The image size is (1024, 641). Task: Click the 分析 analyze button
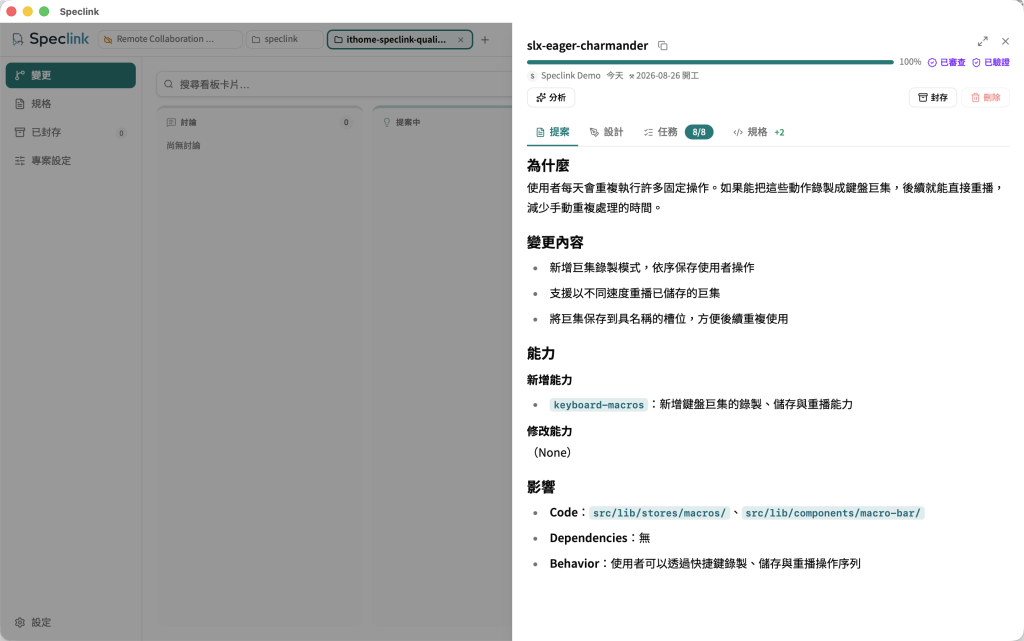(x=551, y=97)
